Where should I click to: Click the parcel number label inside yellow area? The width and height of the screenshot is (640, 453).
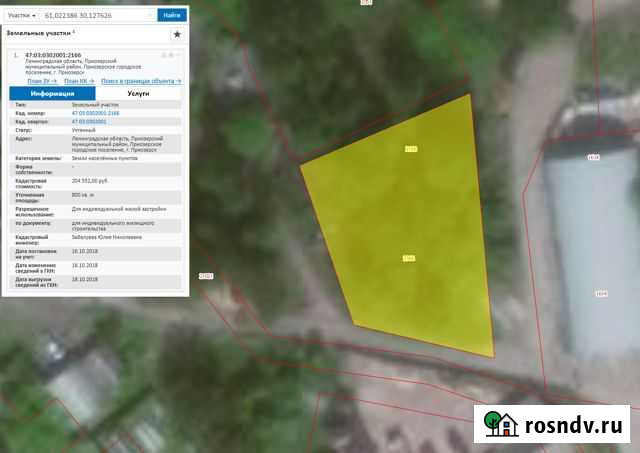(408, 258)
